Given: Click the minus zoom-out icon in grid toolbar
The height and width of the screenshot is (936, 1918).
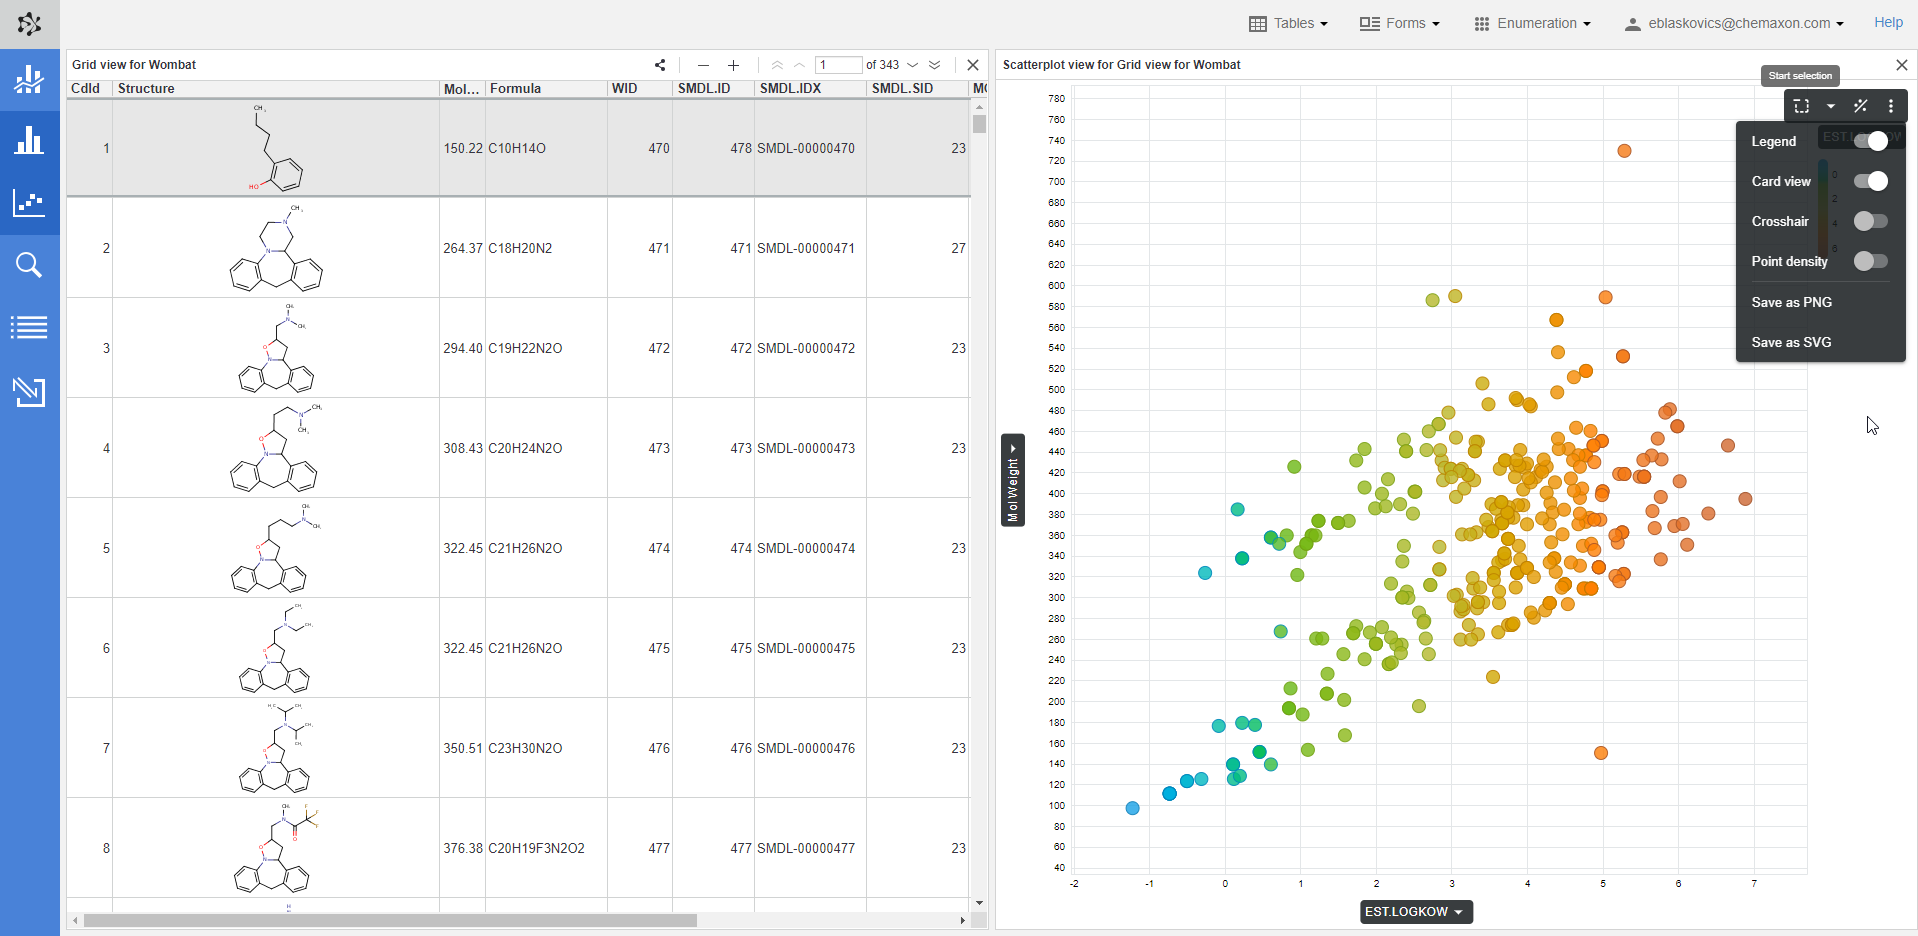Looking at the screenshot, I should [703, 65].
